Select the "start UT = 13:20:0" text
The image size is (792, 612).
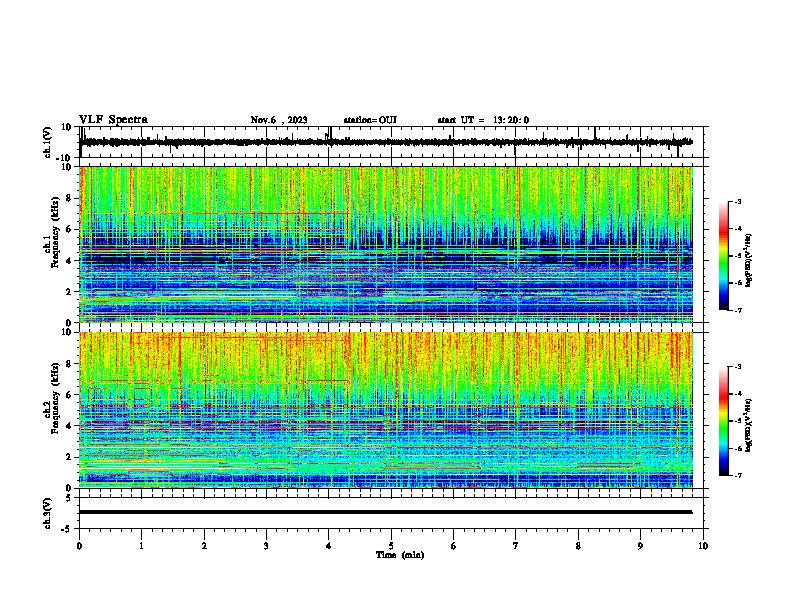coord(483,120)
